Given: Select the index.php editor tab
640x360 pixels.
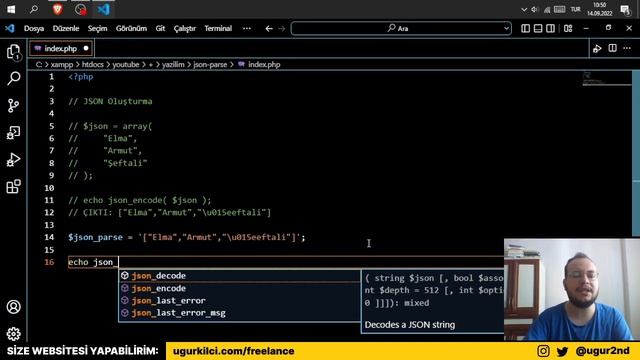Looking at the screenshot, I should (61, 49).
